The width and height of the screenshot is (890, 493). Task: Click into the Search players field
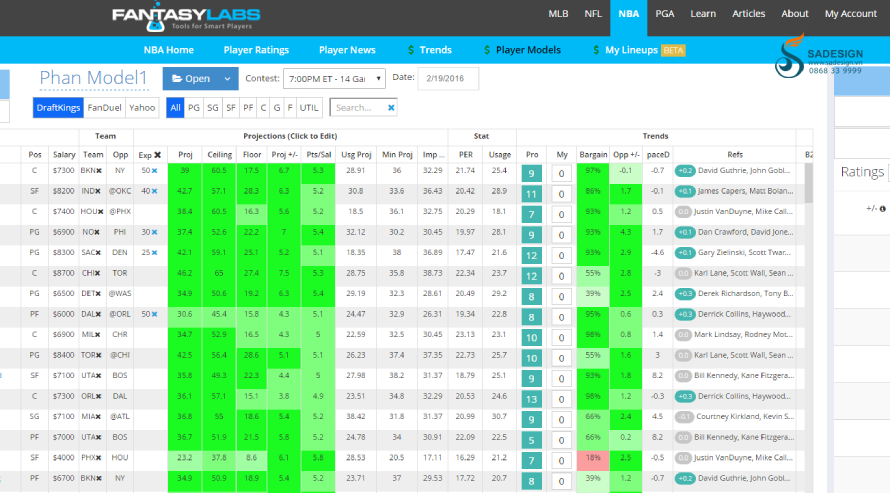(x=358, y=107)
